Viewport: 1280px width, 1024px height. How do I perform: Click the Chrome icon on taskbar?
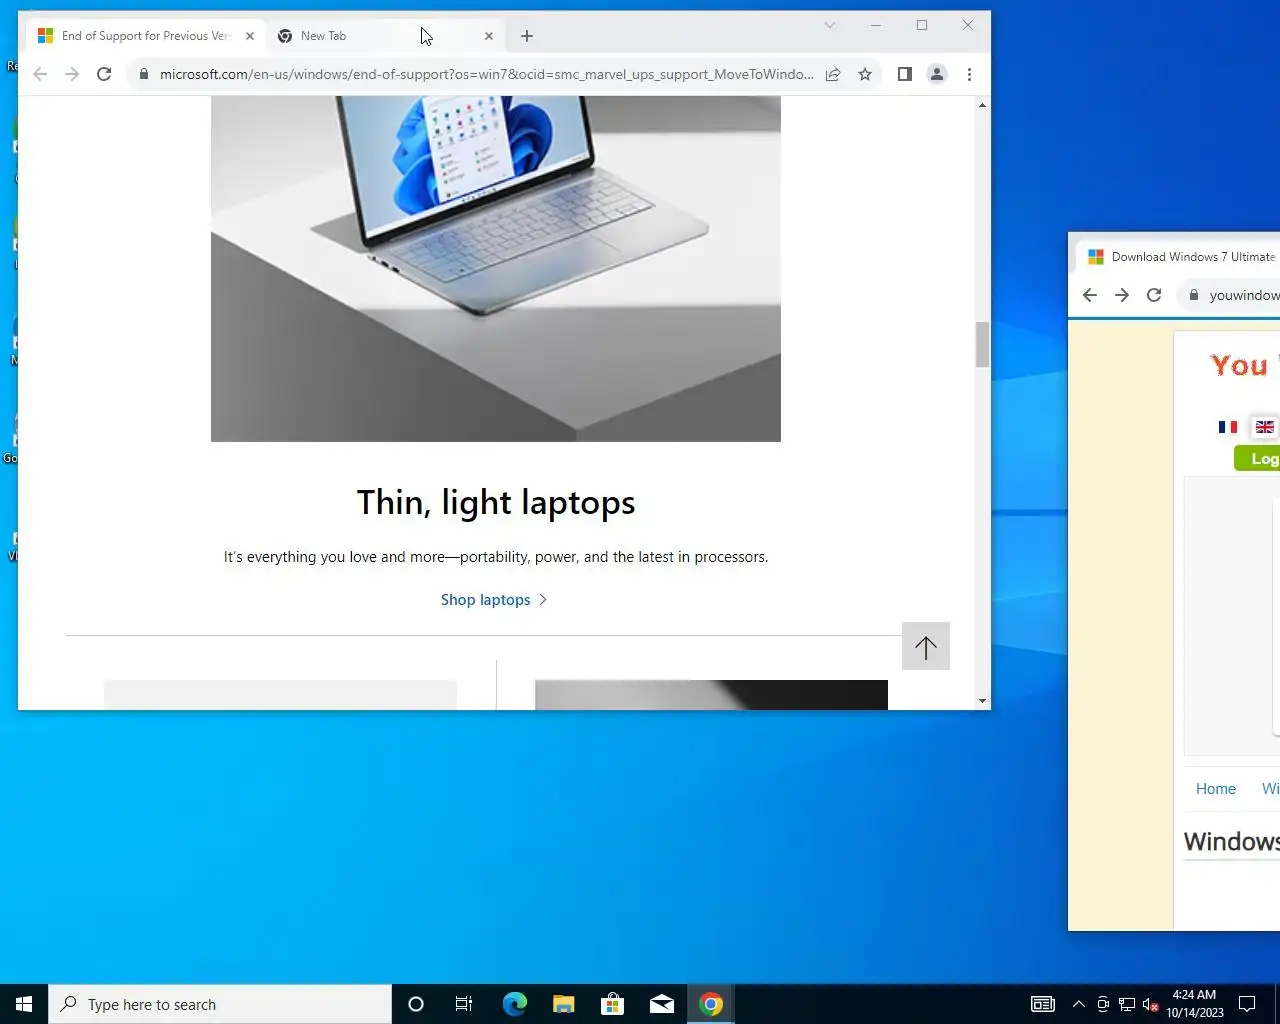711,1004
